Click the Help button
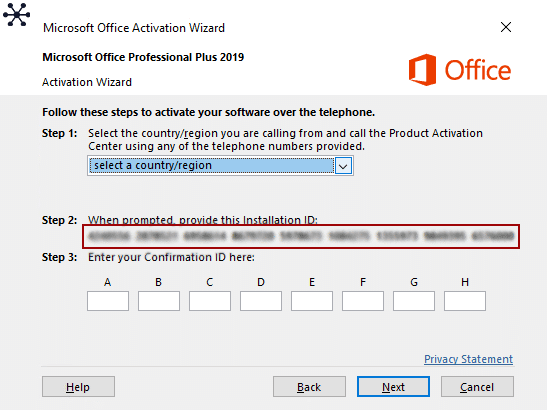Image resolution: width=547 pixels, height=410 pixels. [78, 387]
